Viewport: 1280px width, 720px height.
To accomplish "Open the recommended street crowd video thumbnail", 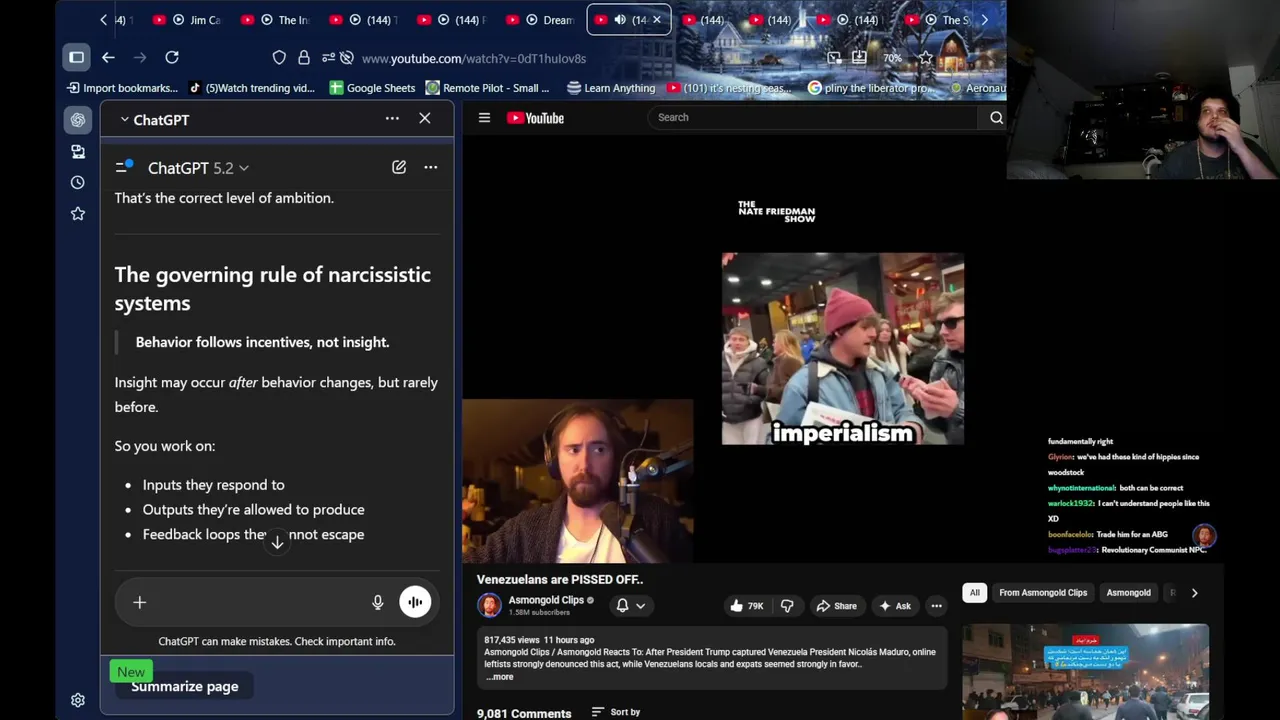I will click(1085, 672).
